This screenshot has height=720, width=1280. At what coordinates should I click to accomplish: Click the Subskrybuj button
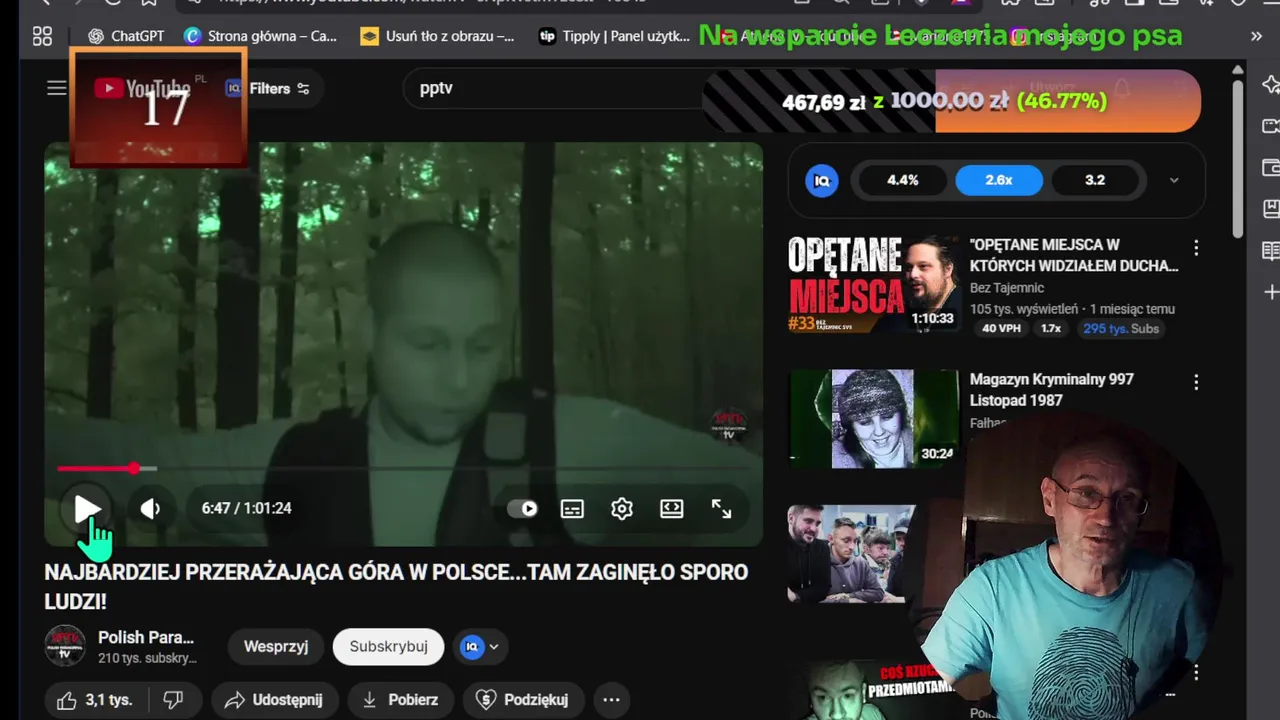(x=389, y=646)
